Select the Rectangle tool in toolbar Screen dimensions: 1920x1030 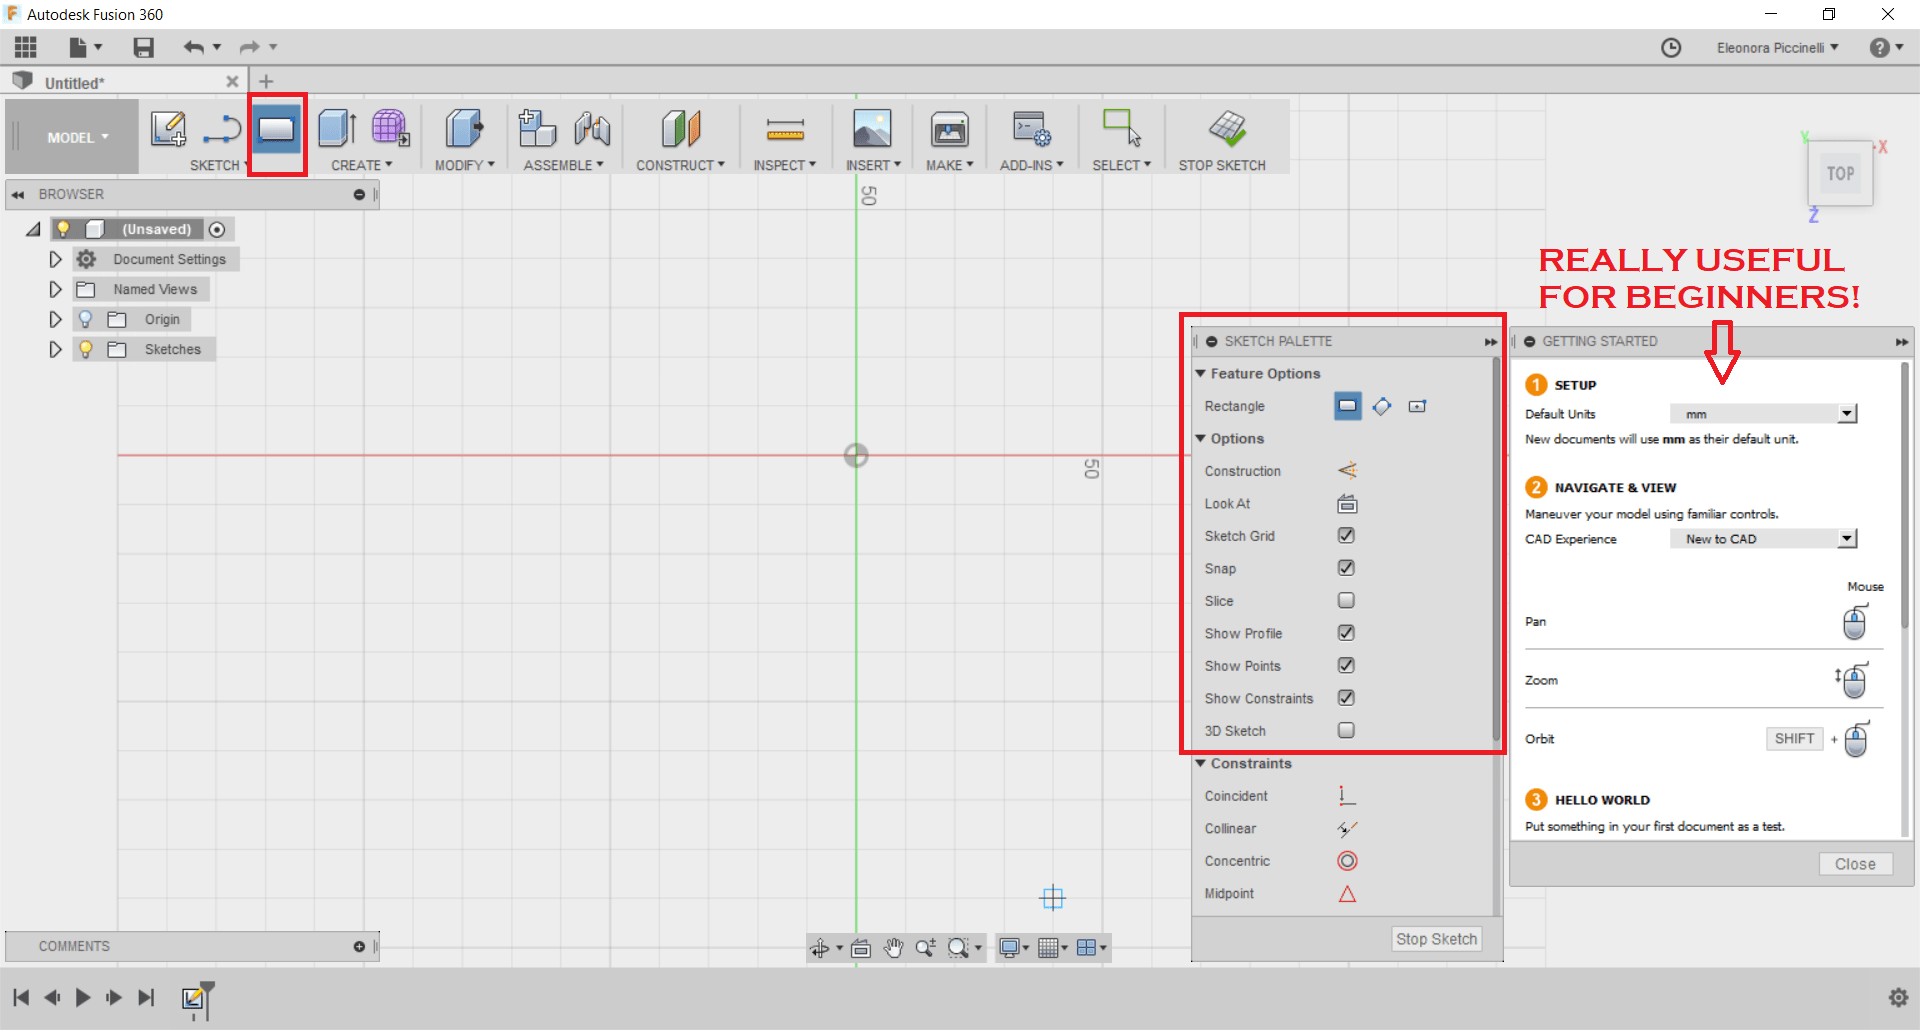coord(277,129)
